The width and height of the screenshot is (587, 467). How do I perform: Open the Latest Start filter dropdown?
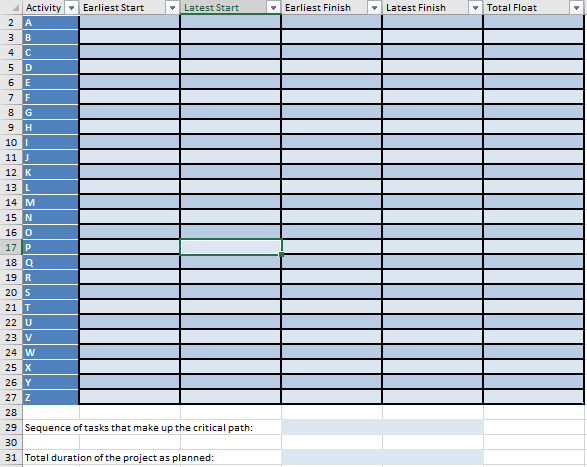tap(273, 7)
